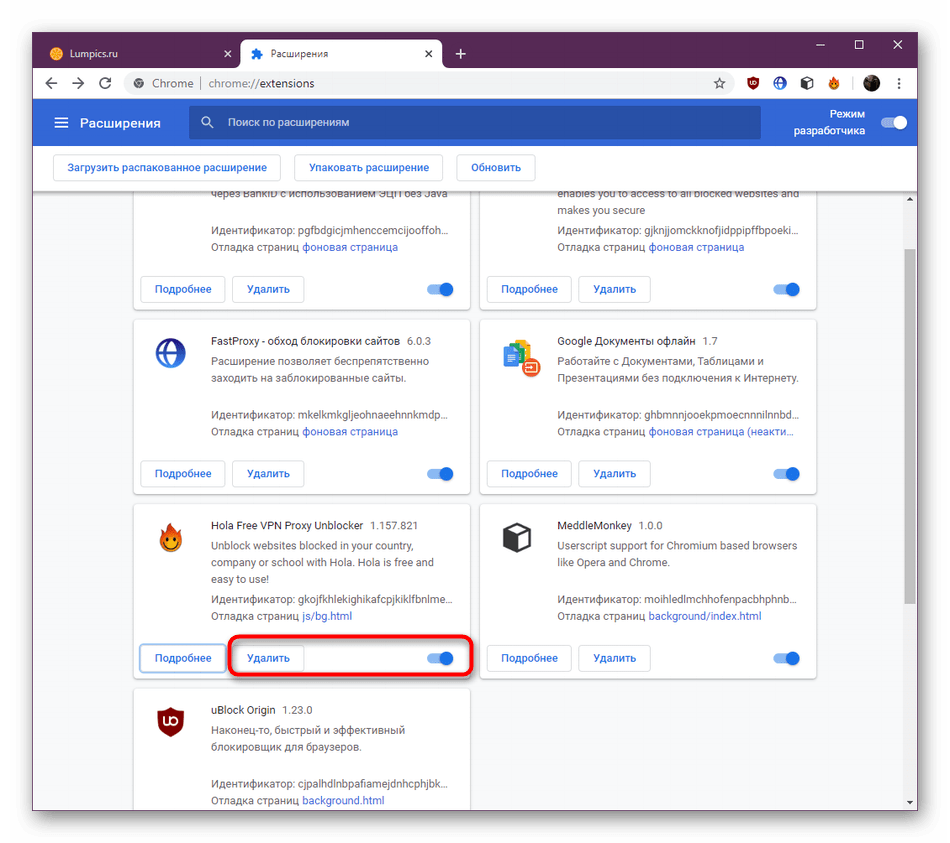
Task: Click FastProxy identifier text mkelkmkgljeohnaeehnnkmdp…
Action: coord(373,415)
